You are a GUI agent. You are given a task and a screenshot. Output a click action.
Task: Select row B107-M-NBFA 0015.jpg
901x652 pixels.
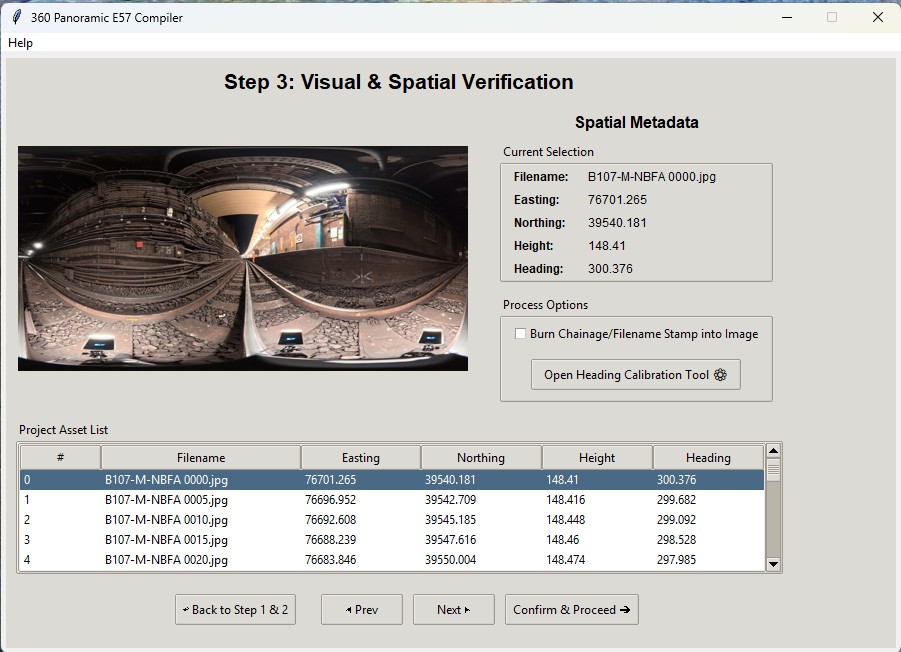[x=392, y=540]
